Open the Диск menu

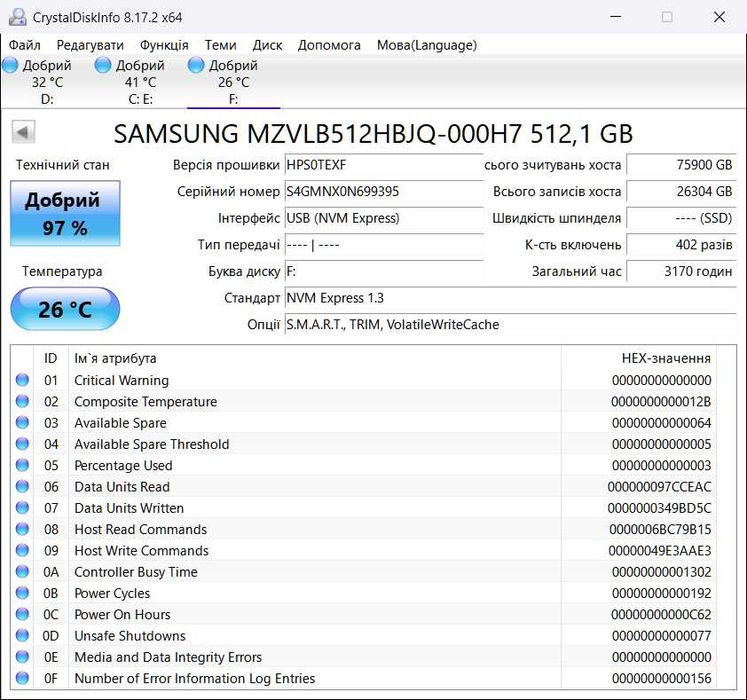coord(267,45)
